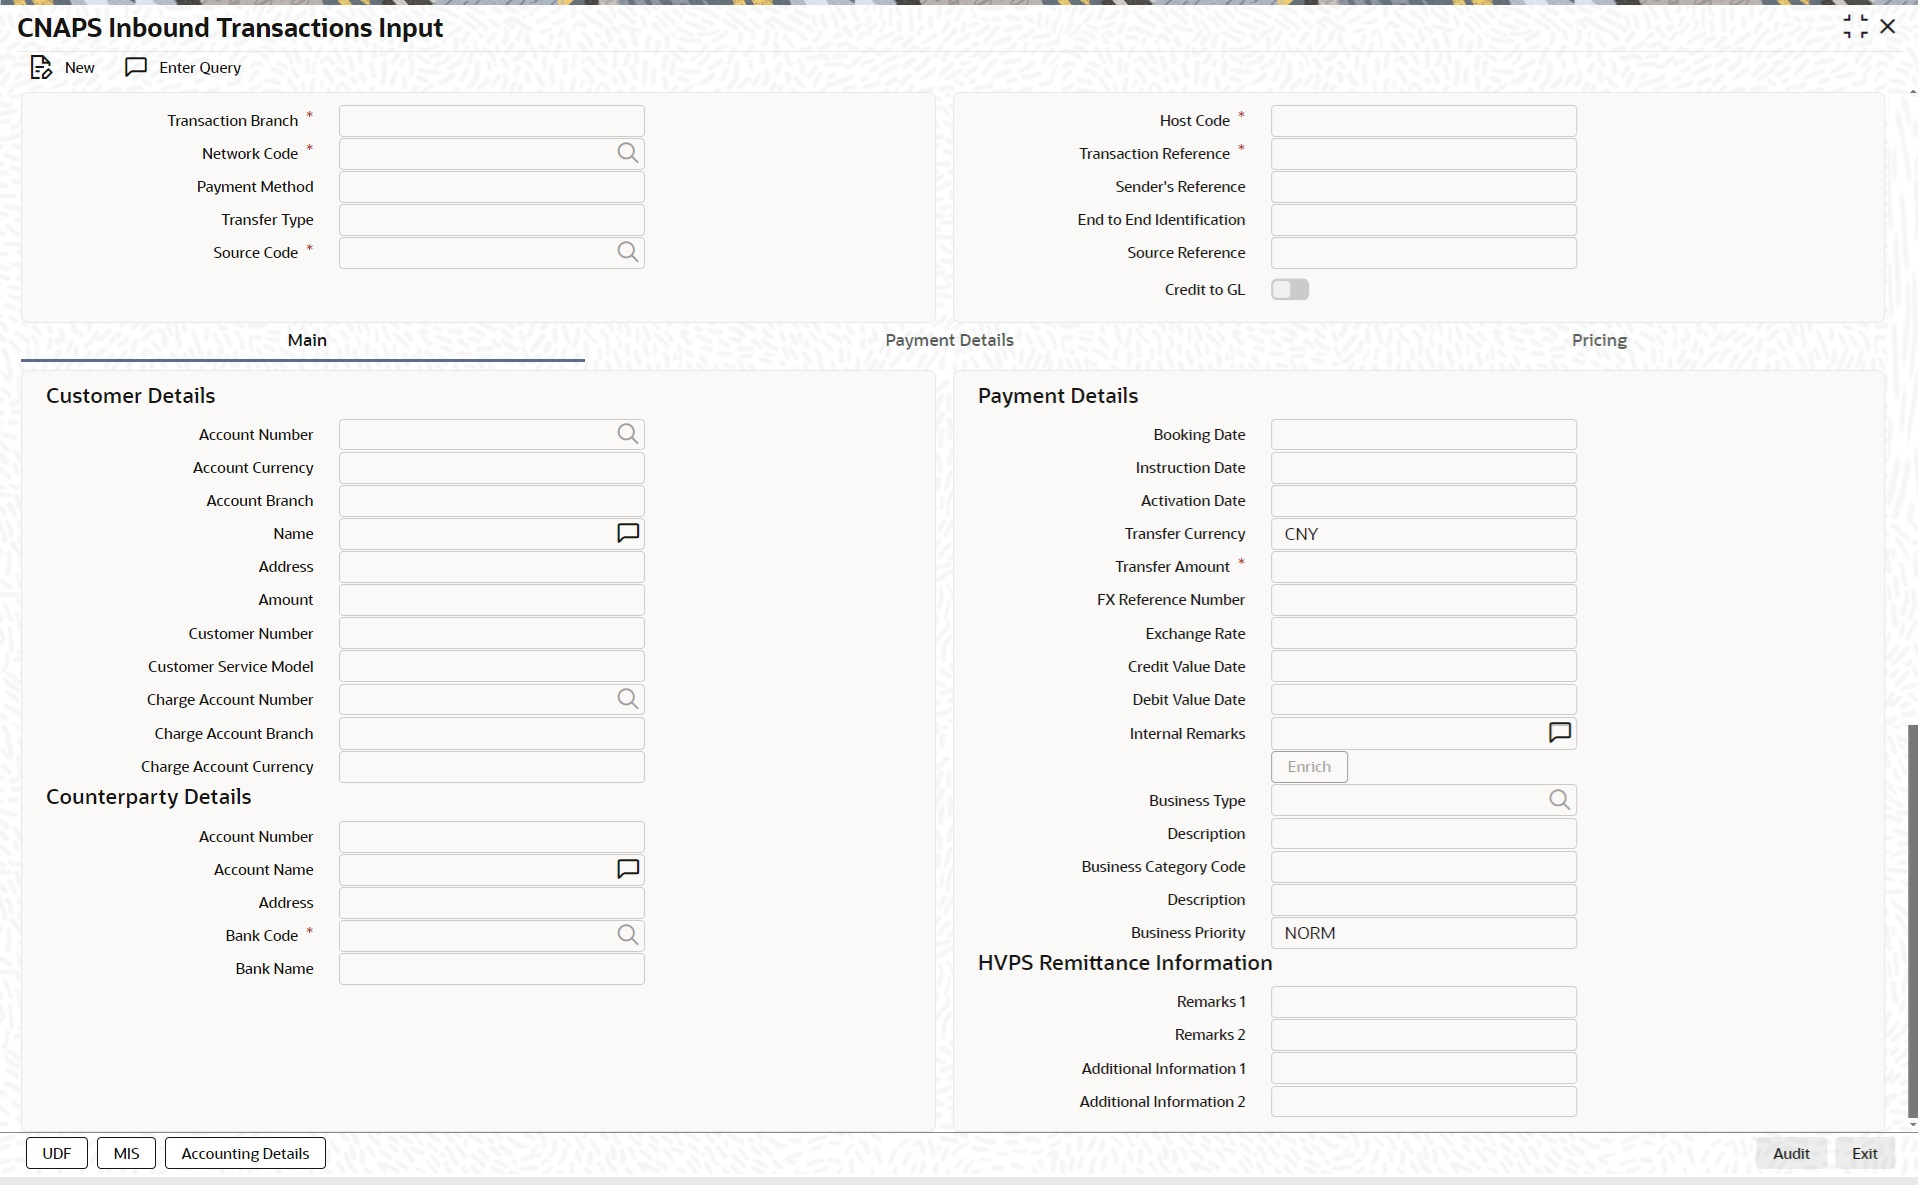Open the Customer Name comment popup

pyautogui.click(x=627, y=533)
